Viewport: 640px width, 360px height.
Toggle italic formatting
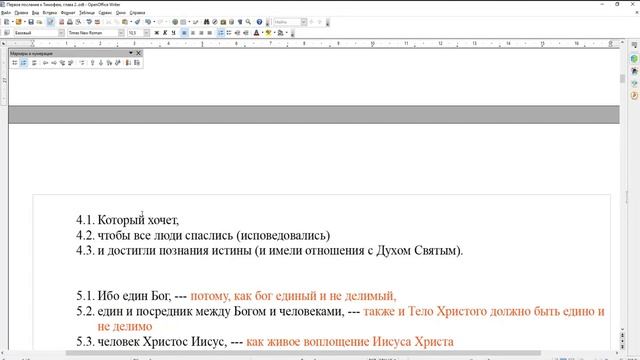point(165,33)
